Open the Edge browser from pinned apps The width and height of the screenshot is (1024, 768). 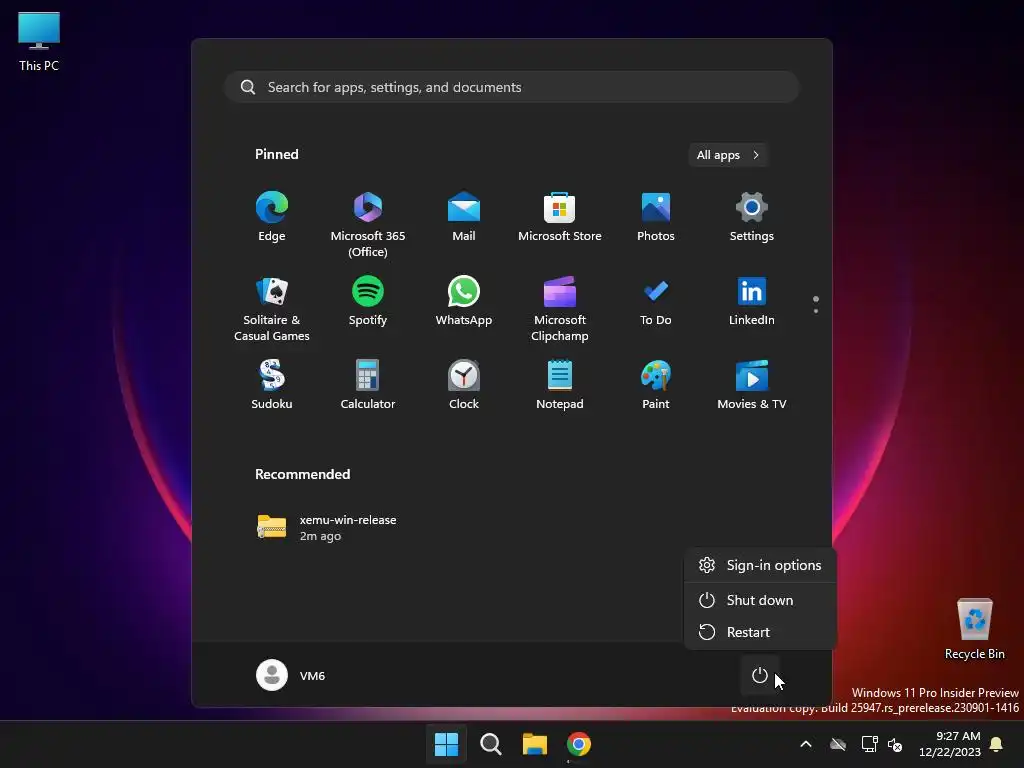tap(272, 217)
